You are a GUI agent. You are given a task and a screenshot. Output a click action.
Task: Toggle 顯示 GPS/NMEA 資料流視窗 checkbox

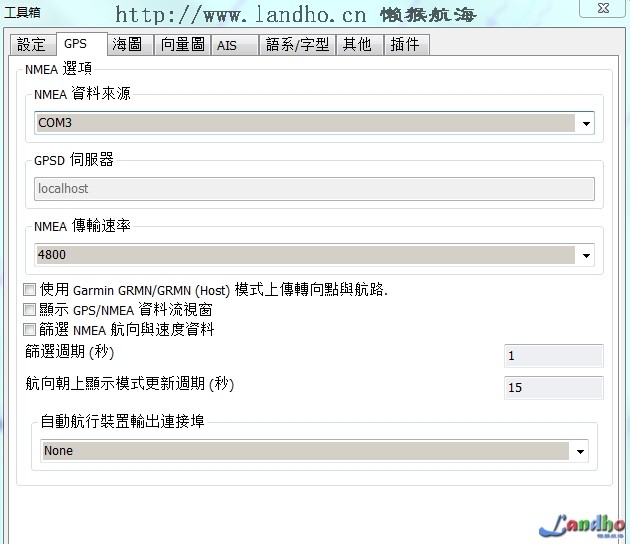(29, 309)
